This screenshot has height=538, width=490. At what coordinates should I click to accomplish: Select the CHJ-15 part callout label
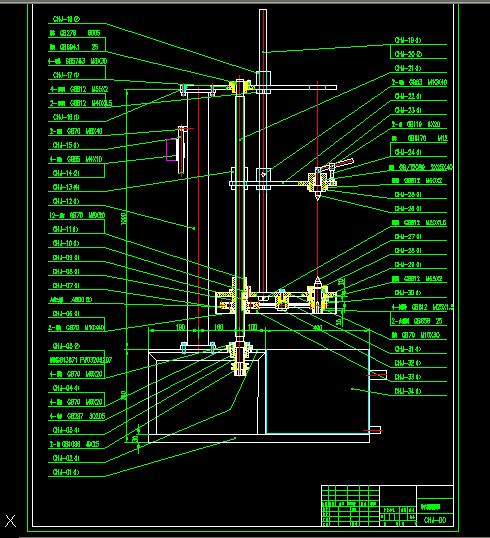66,145
